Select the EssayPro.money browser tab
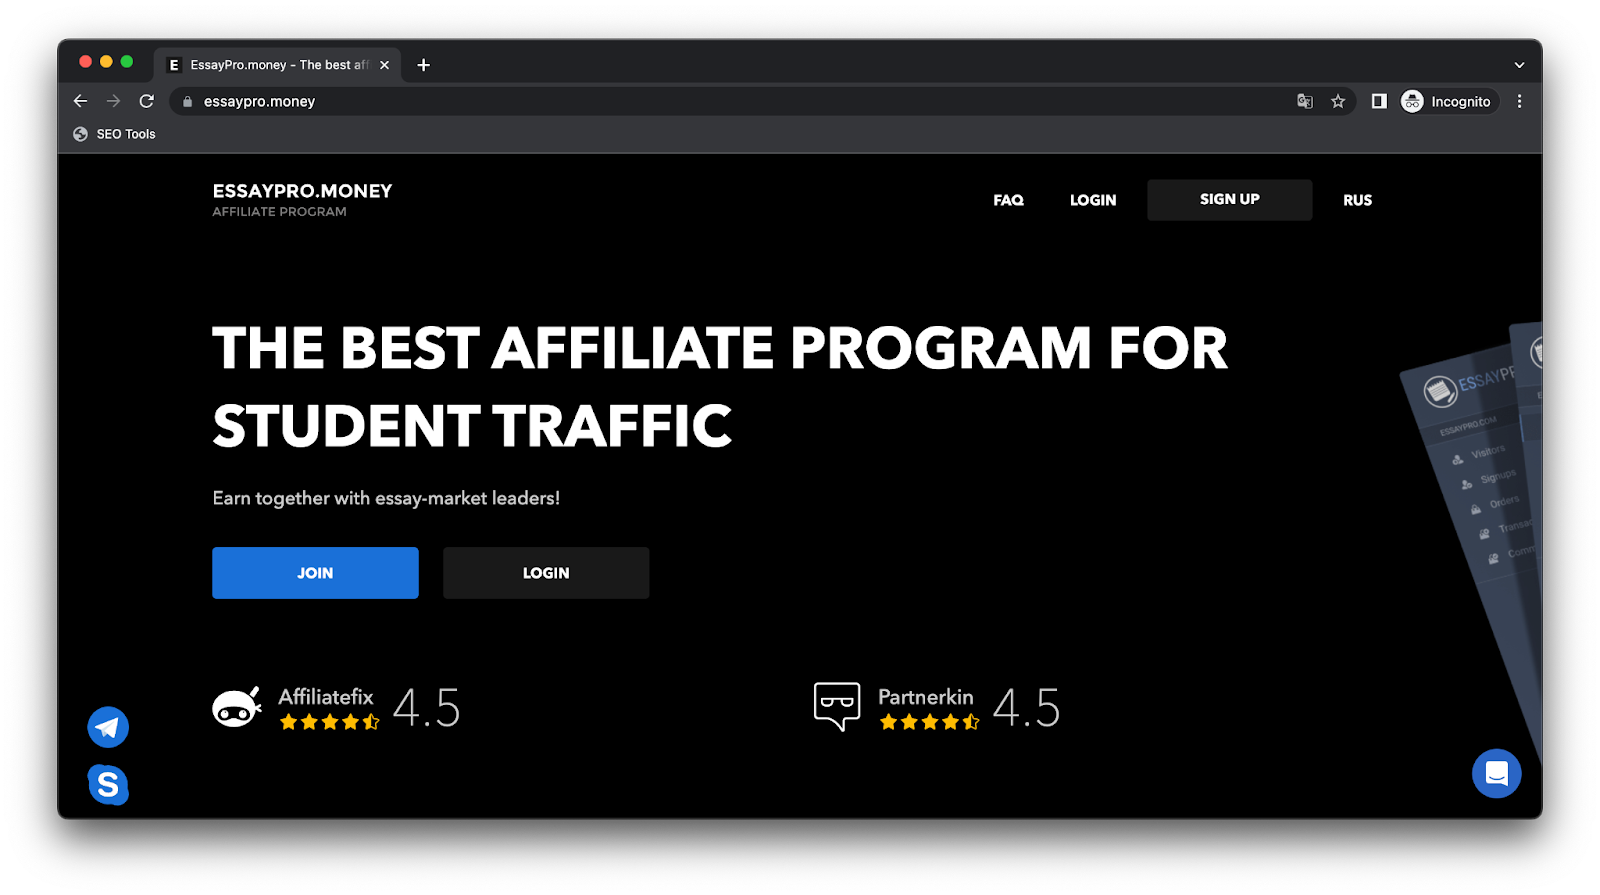Viewport: 1600px width, 895px height. point(279,65)
